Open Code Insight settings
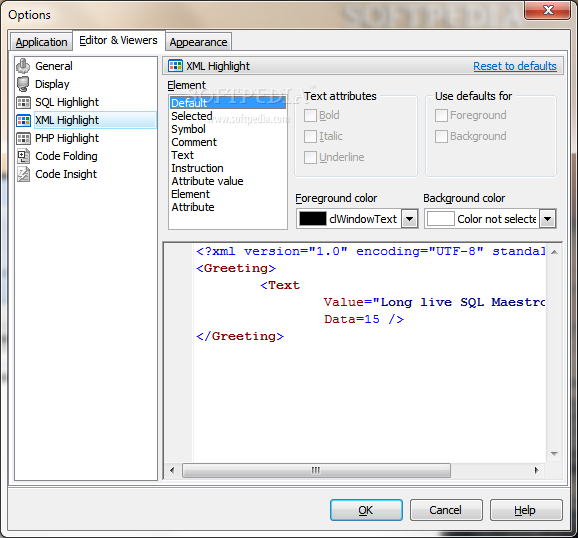The width and height of the screenshot is (578, 538). click(66, 174)
